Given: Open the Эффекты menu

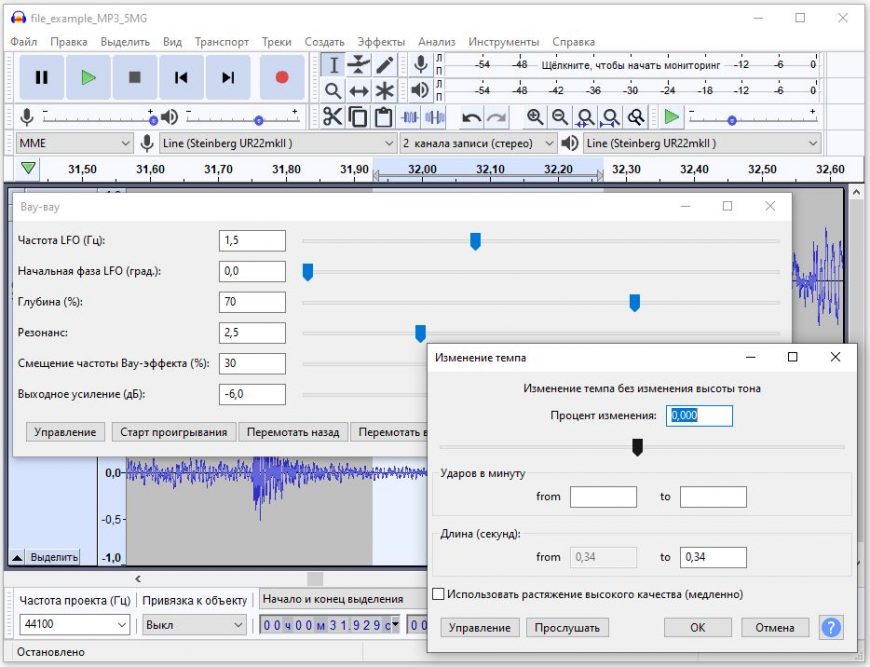Looking at the screenshot, I should coord(381,42).
